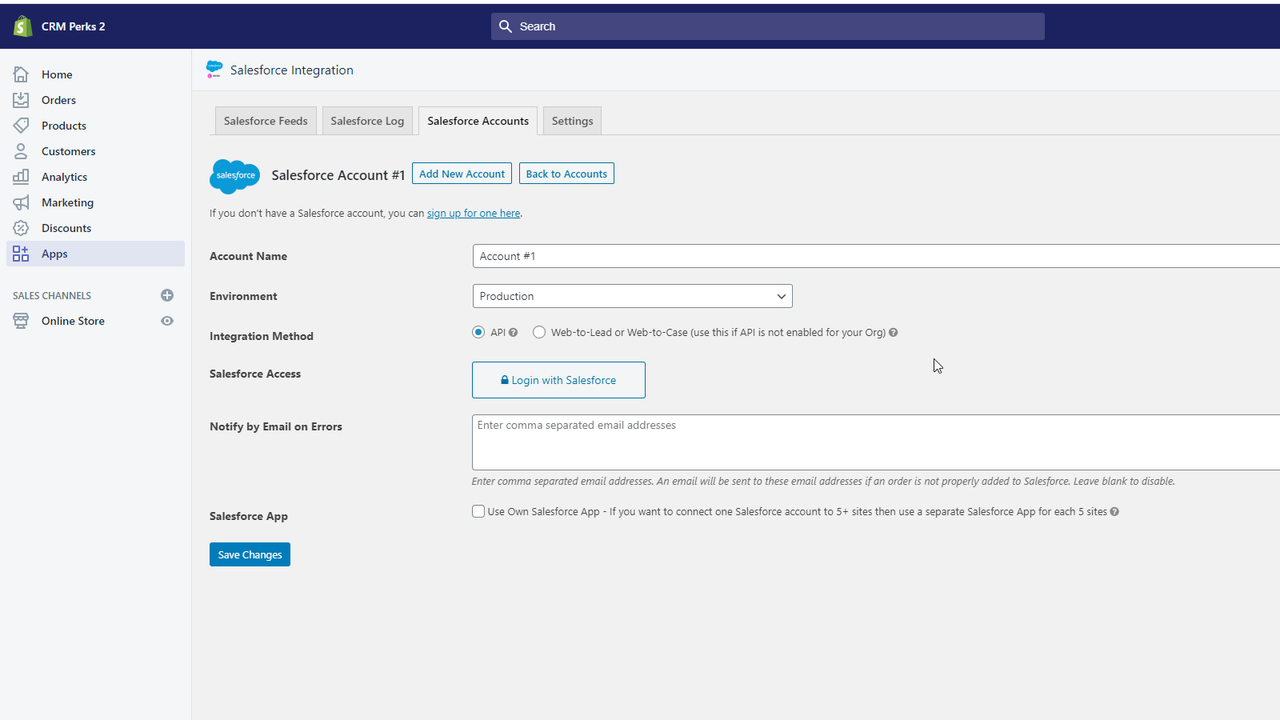Select the Marketing megaphone icon

point(20,202)
